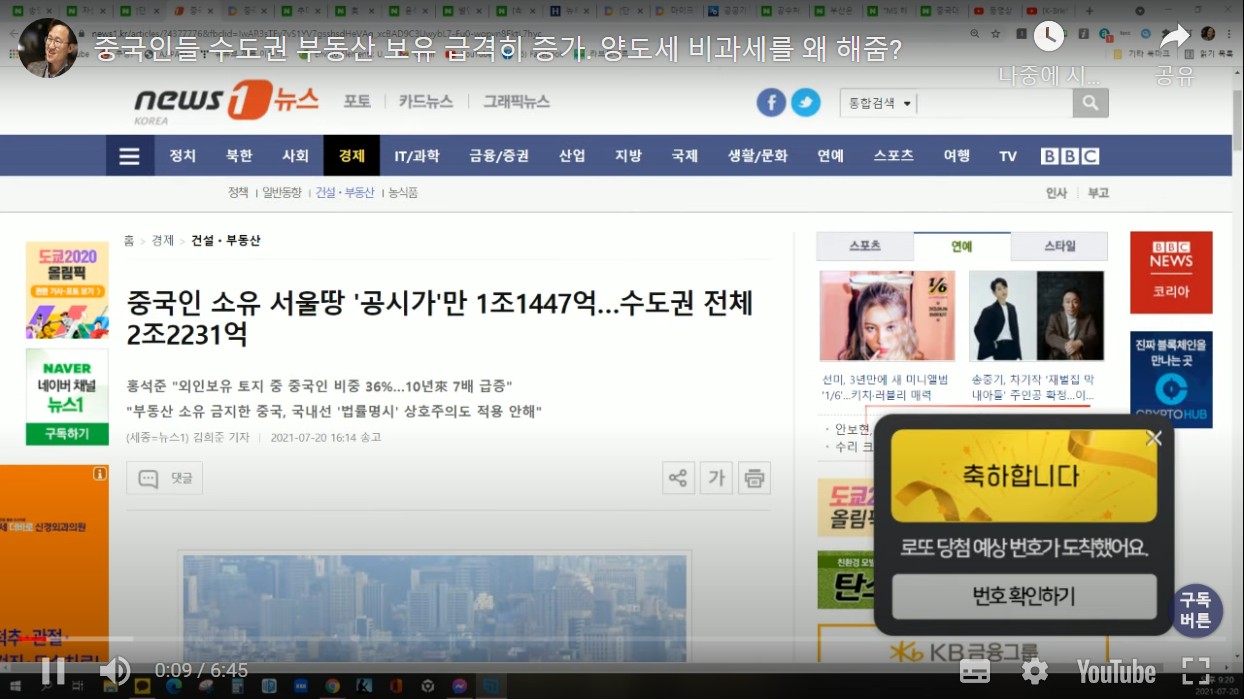Screen dimensions: 1244x699
Task: Click the Twitter icon in the header
Action: click(806, 102)
